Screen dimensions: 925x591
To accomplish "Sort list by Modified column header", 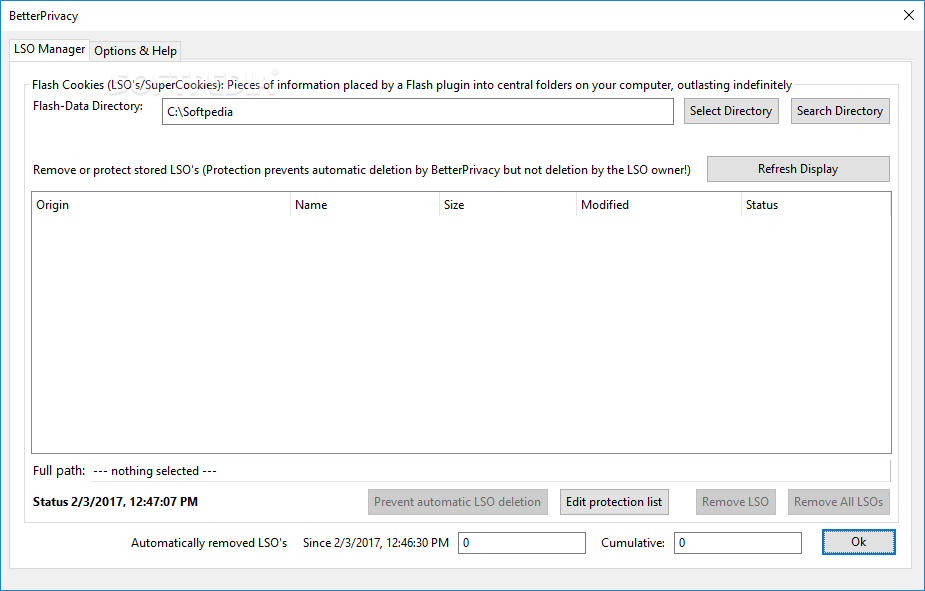I will point(658,205).
